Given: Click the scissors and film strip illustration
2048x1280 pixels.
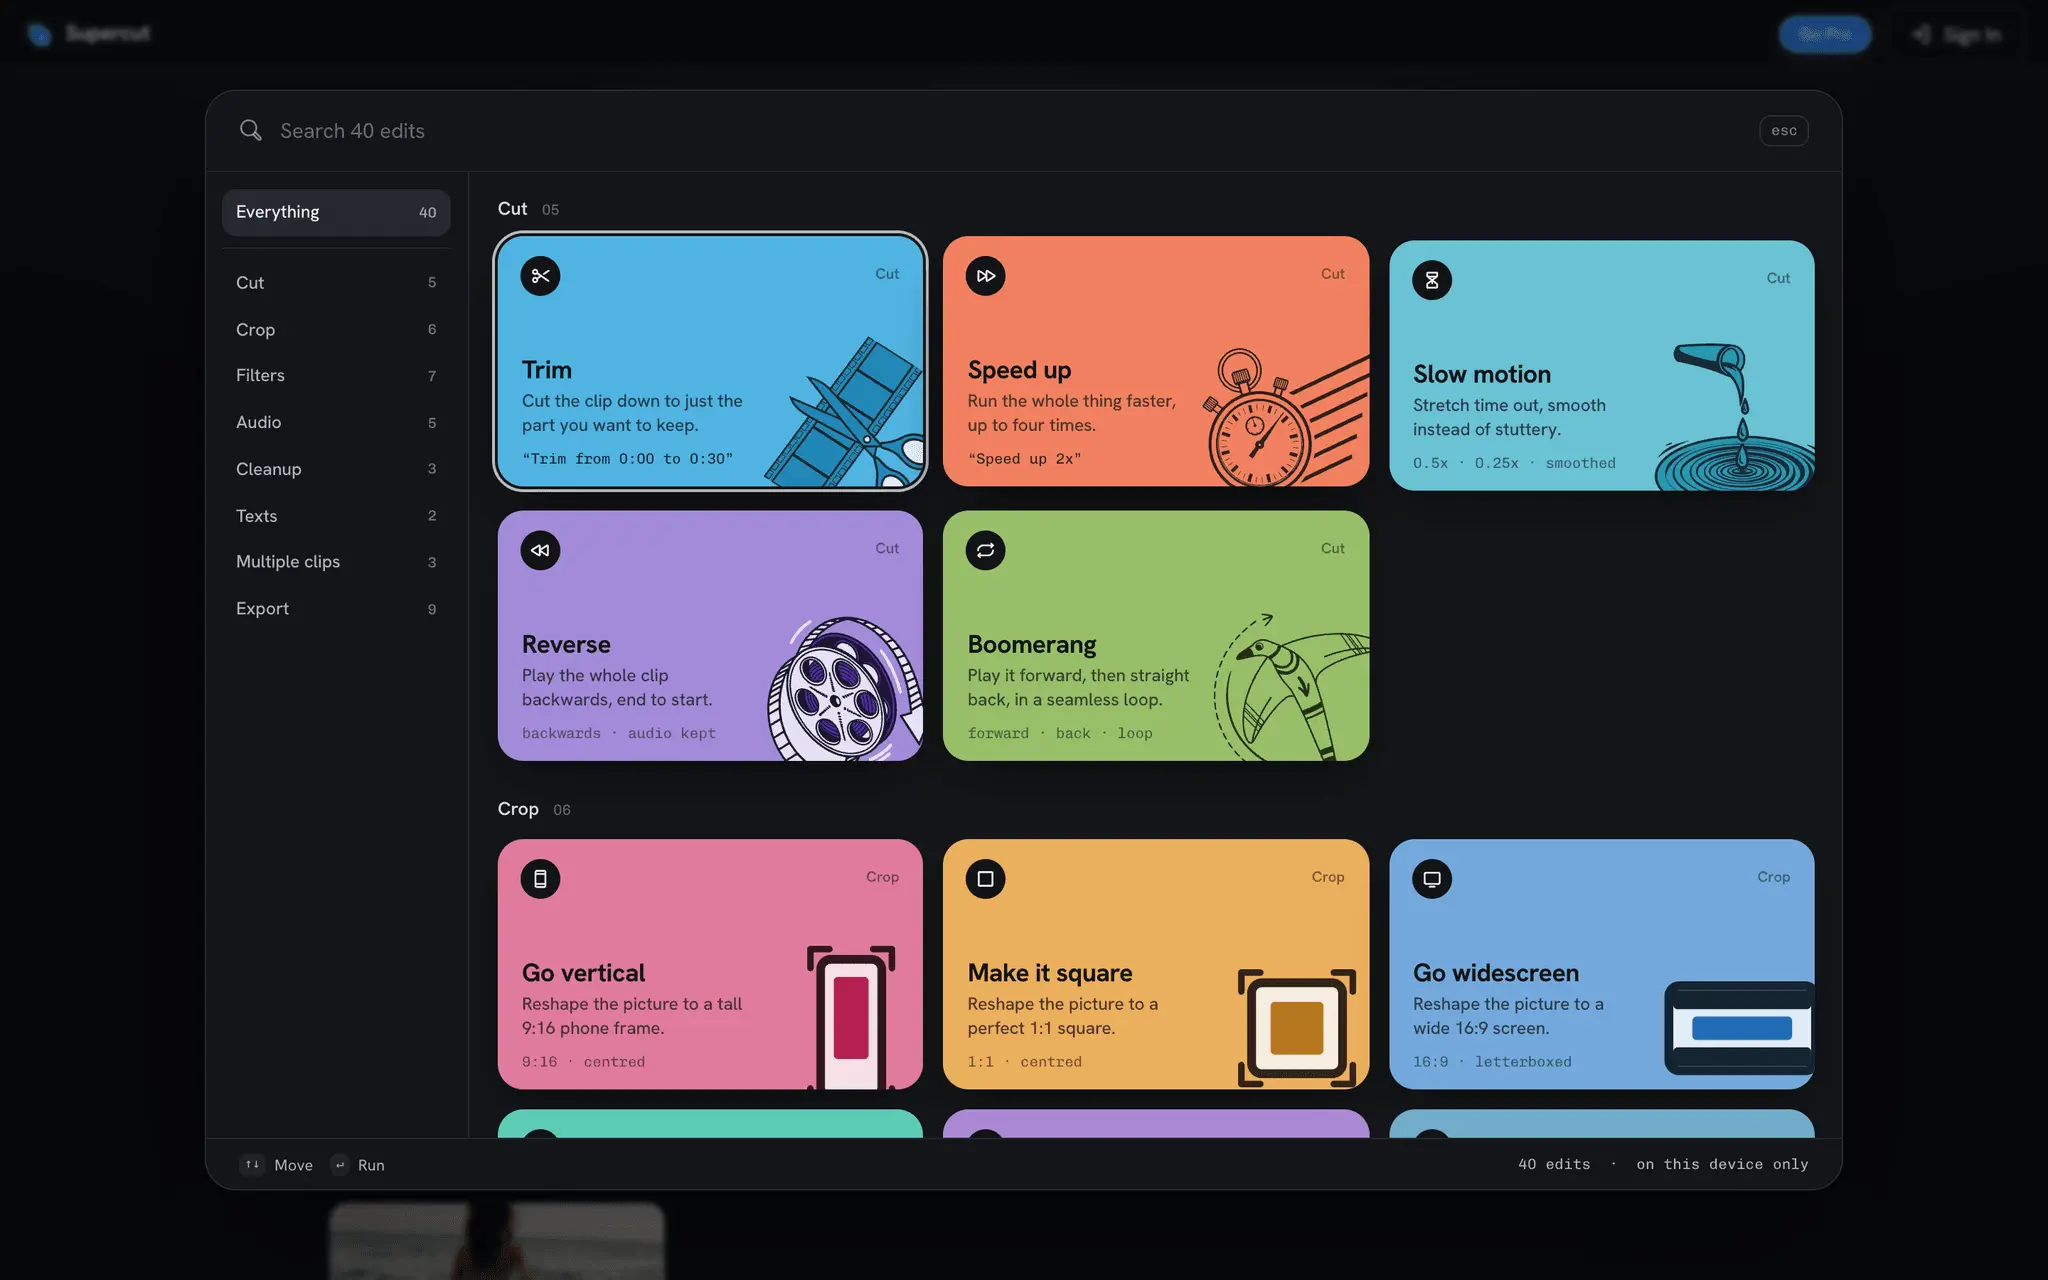Looking at the screenshot, I should click(x=845, y=413).
